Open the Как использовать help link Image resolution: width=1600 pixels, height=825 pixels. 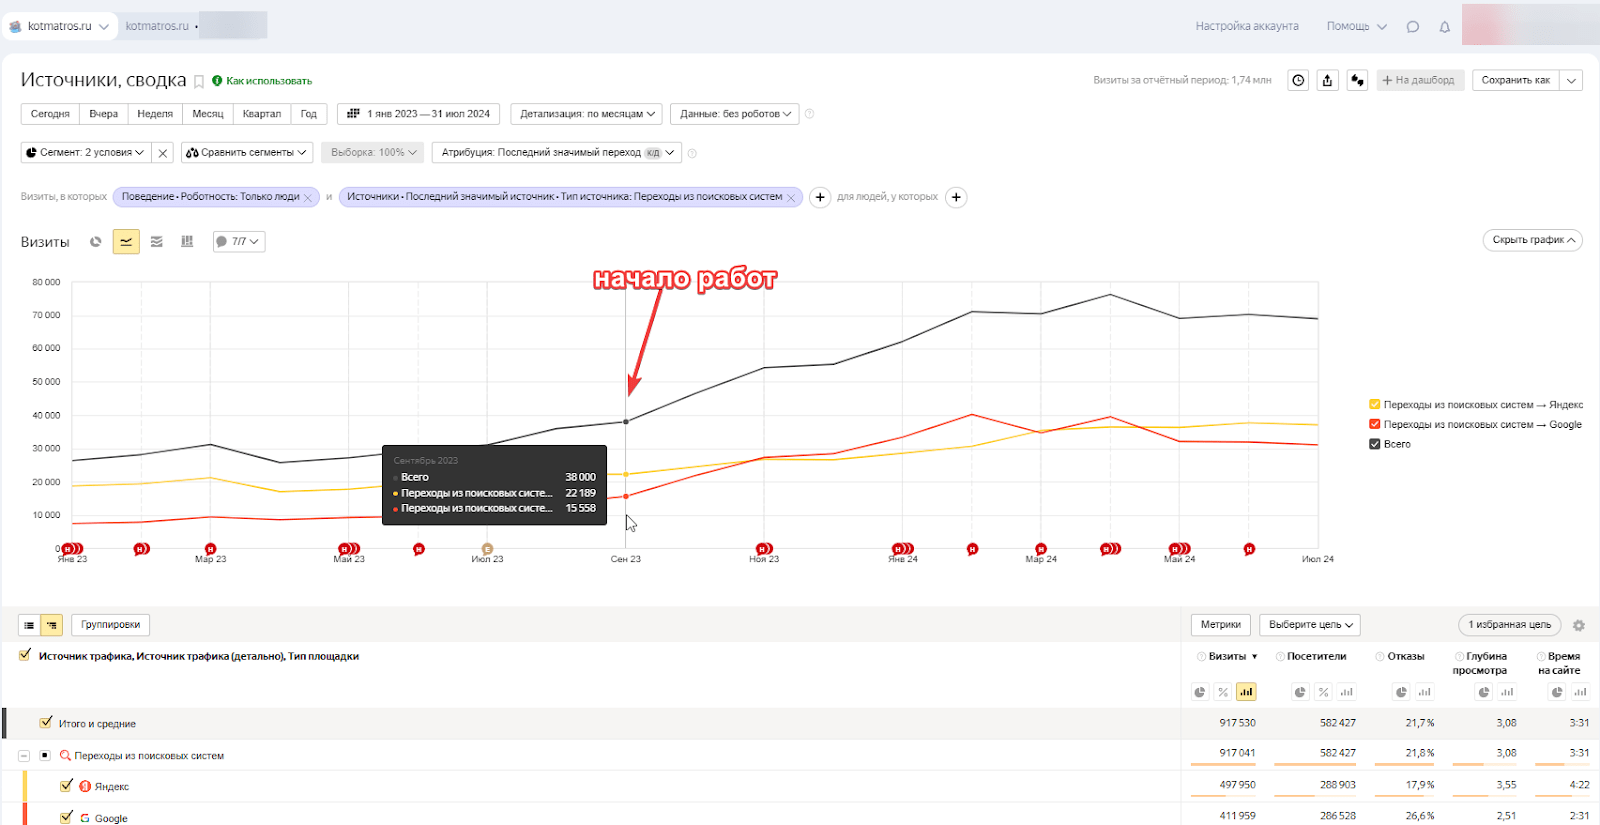click(x=268, y=81)
